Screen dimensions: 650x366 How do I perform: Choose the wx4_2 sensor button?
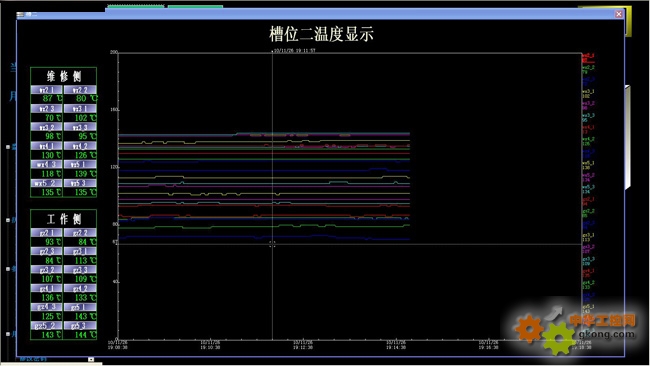click(80, 146)
